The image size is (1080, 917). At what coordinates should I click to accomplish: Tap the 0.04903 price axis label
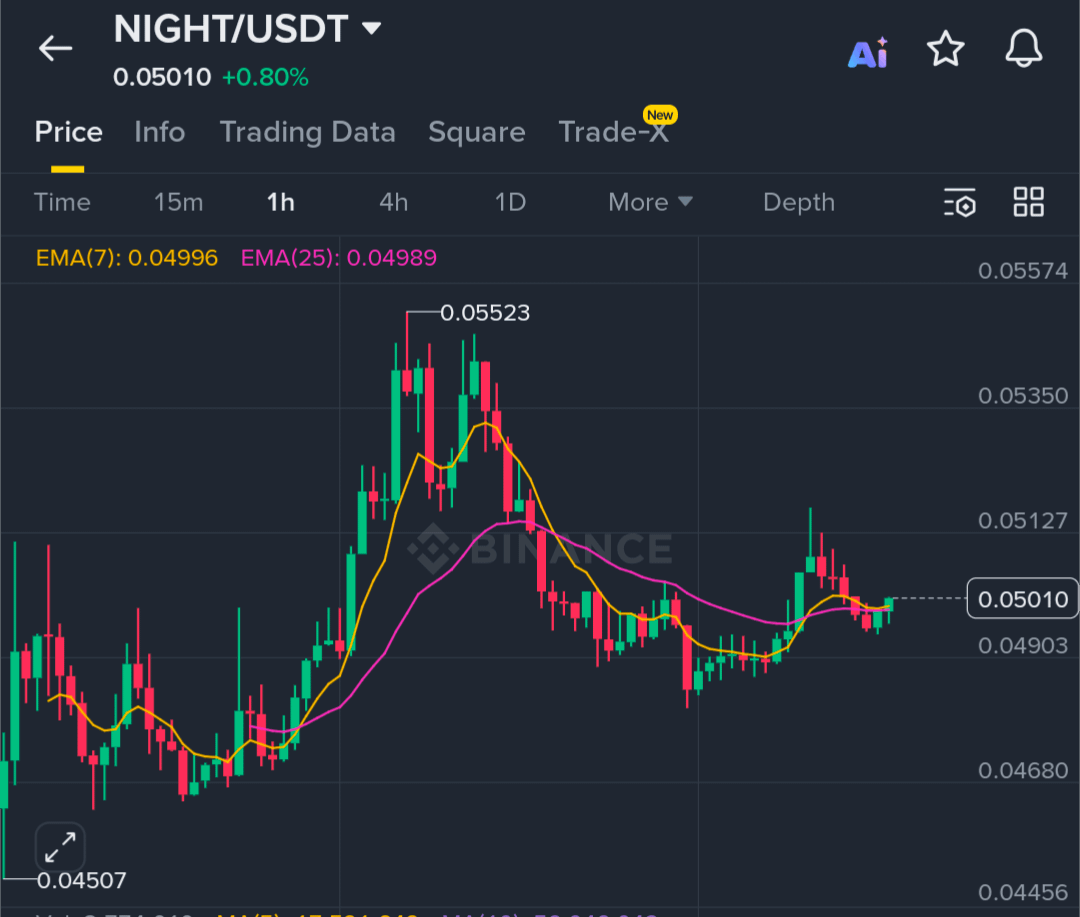[1023, 646]
